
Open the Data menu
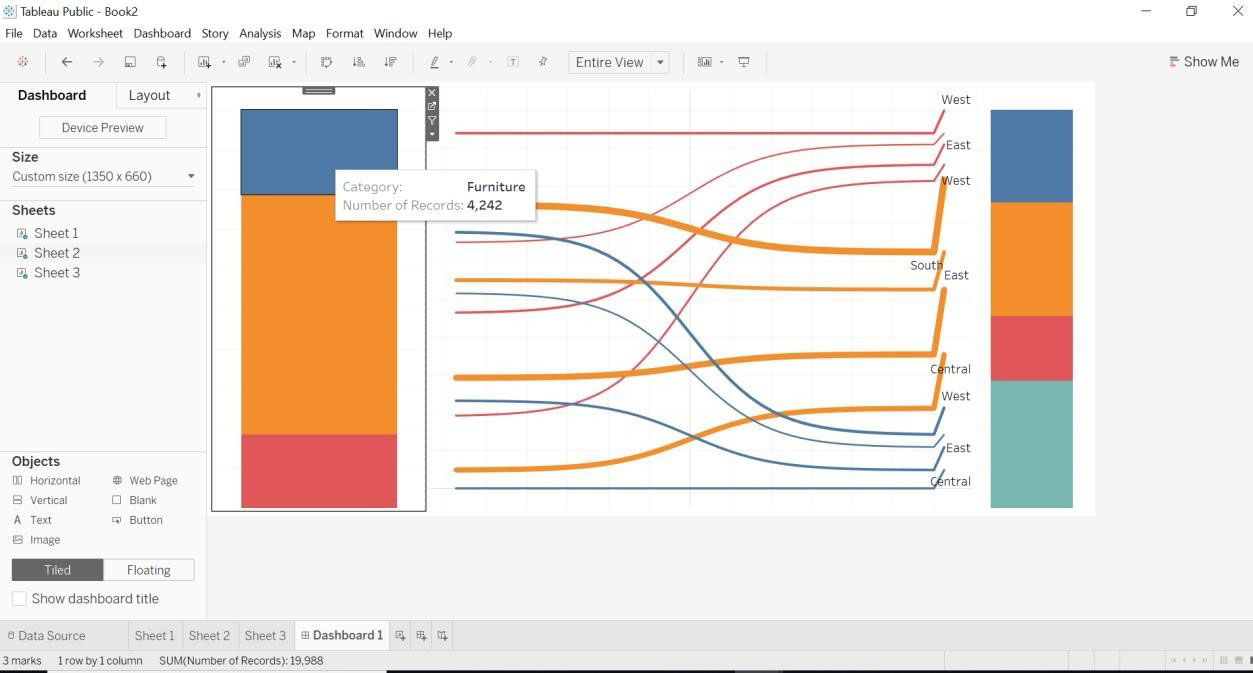(x=45, y=33)
